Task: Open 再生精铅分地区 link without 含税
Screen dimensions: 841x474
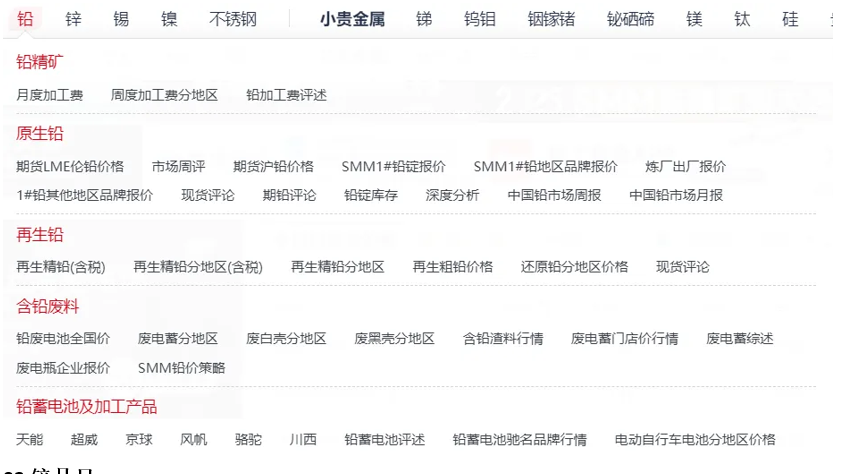Action: pos(337,267)
